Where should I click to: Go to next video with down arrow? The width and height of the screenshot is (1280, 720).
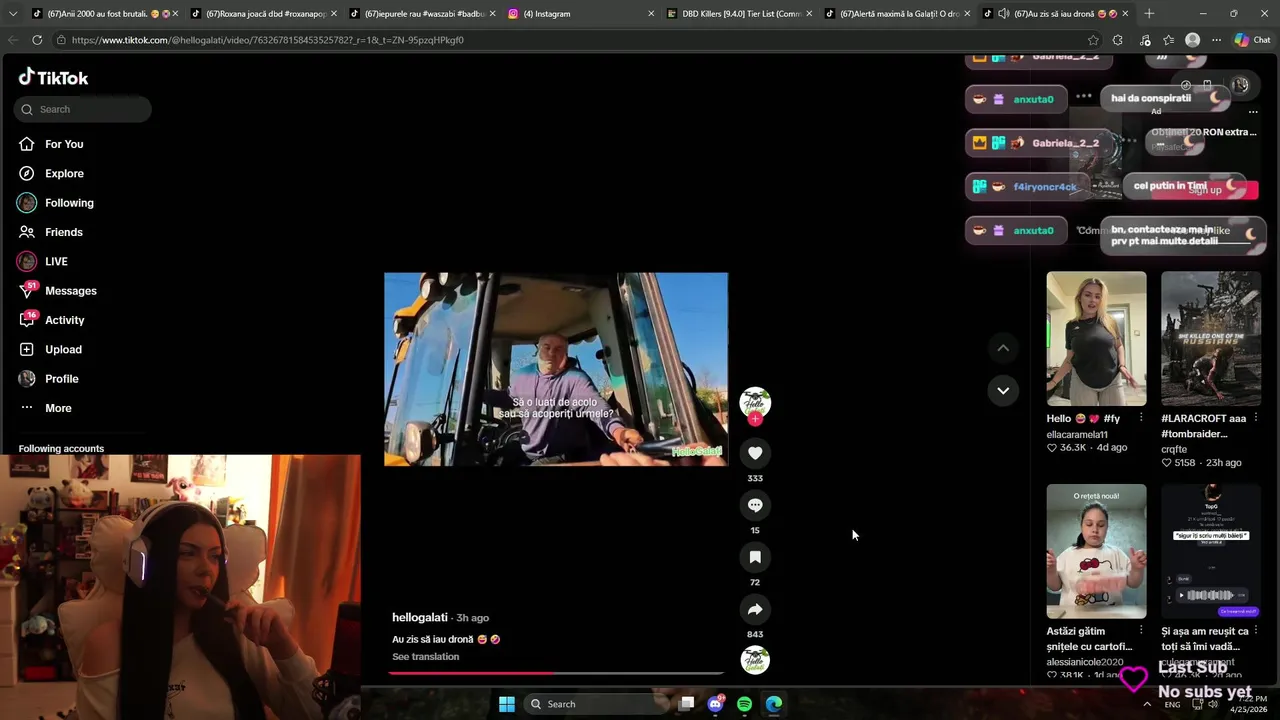[1003, 390]
